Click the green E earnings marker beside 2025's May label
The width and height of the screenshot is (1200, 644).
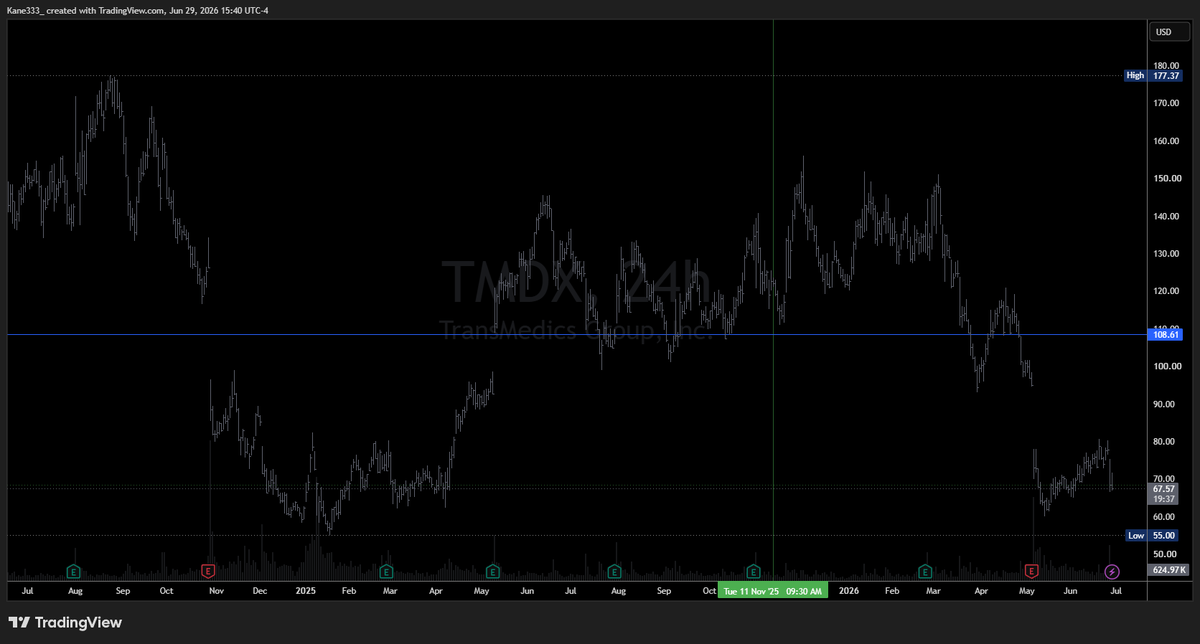493,571
